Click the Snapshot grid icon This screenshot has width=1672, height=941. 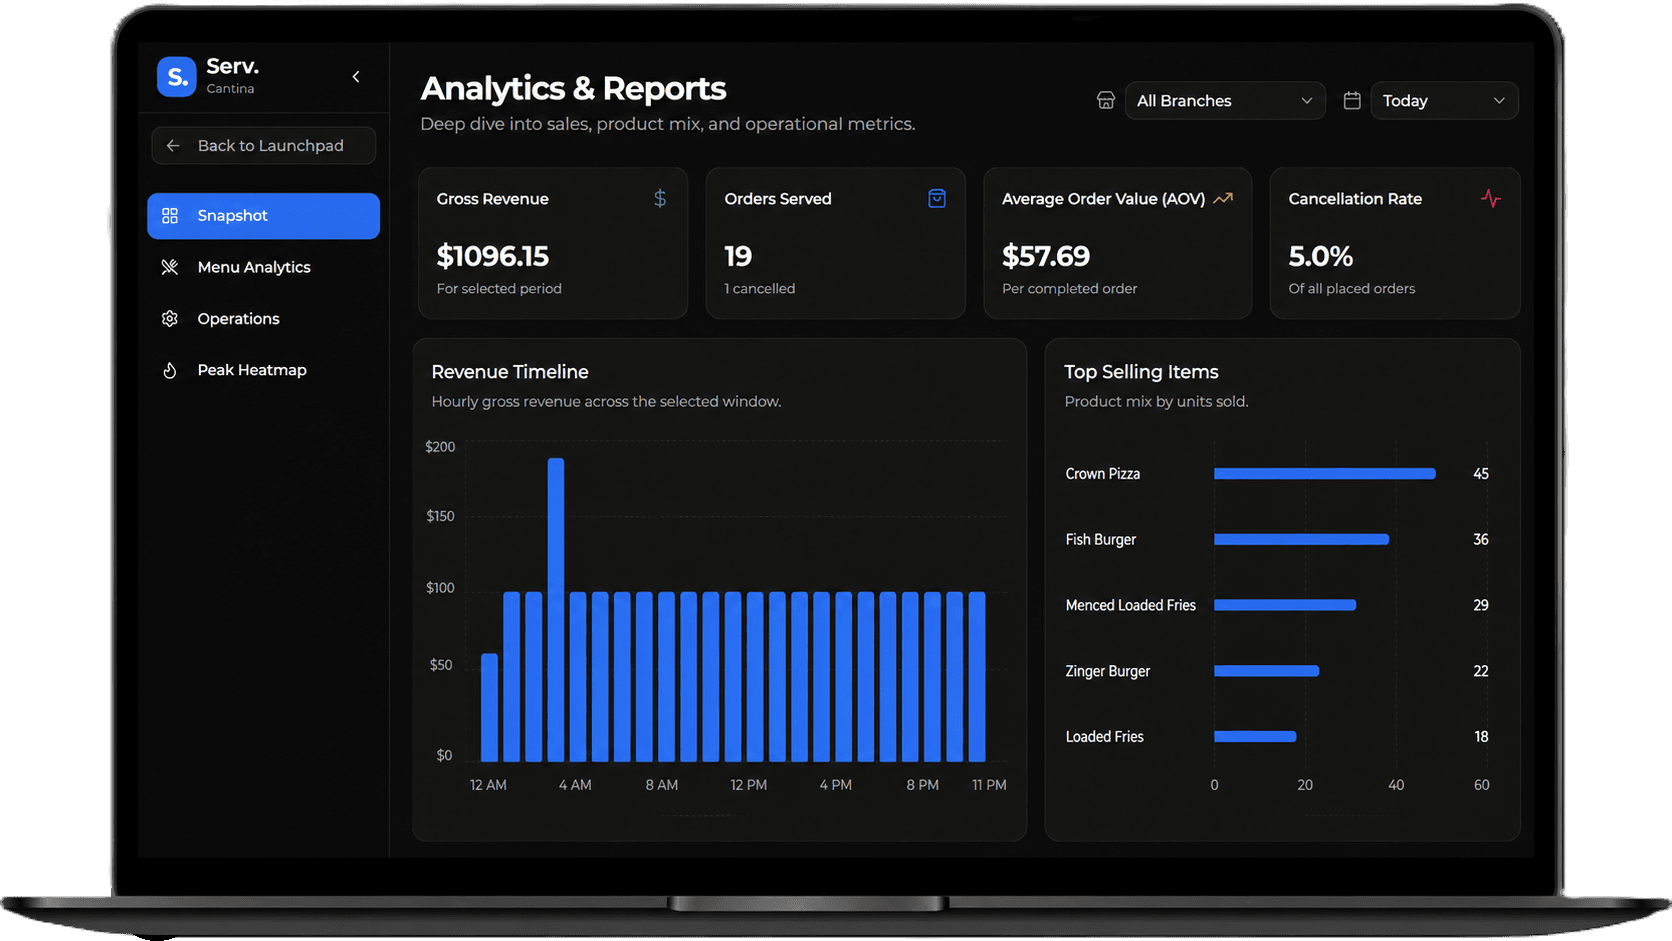coord(170,216)
